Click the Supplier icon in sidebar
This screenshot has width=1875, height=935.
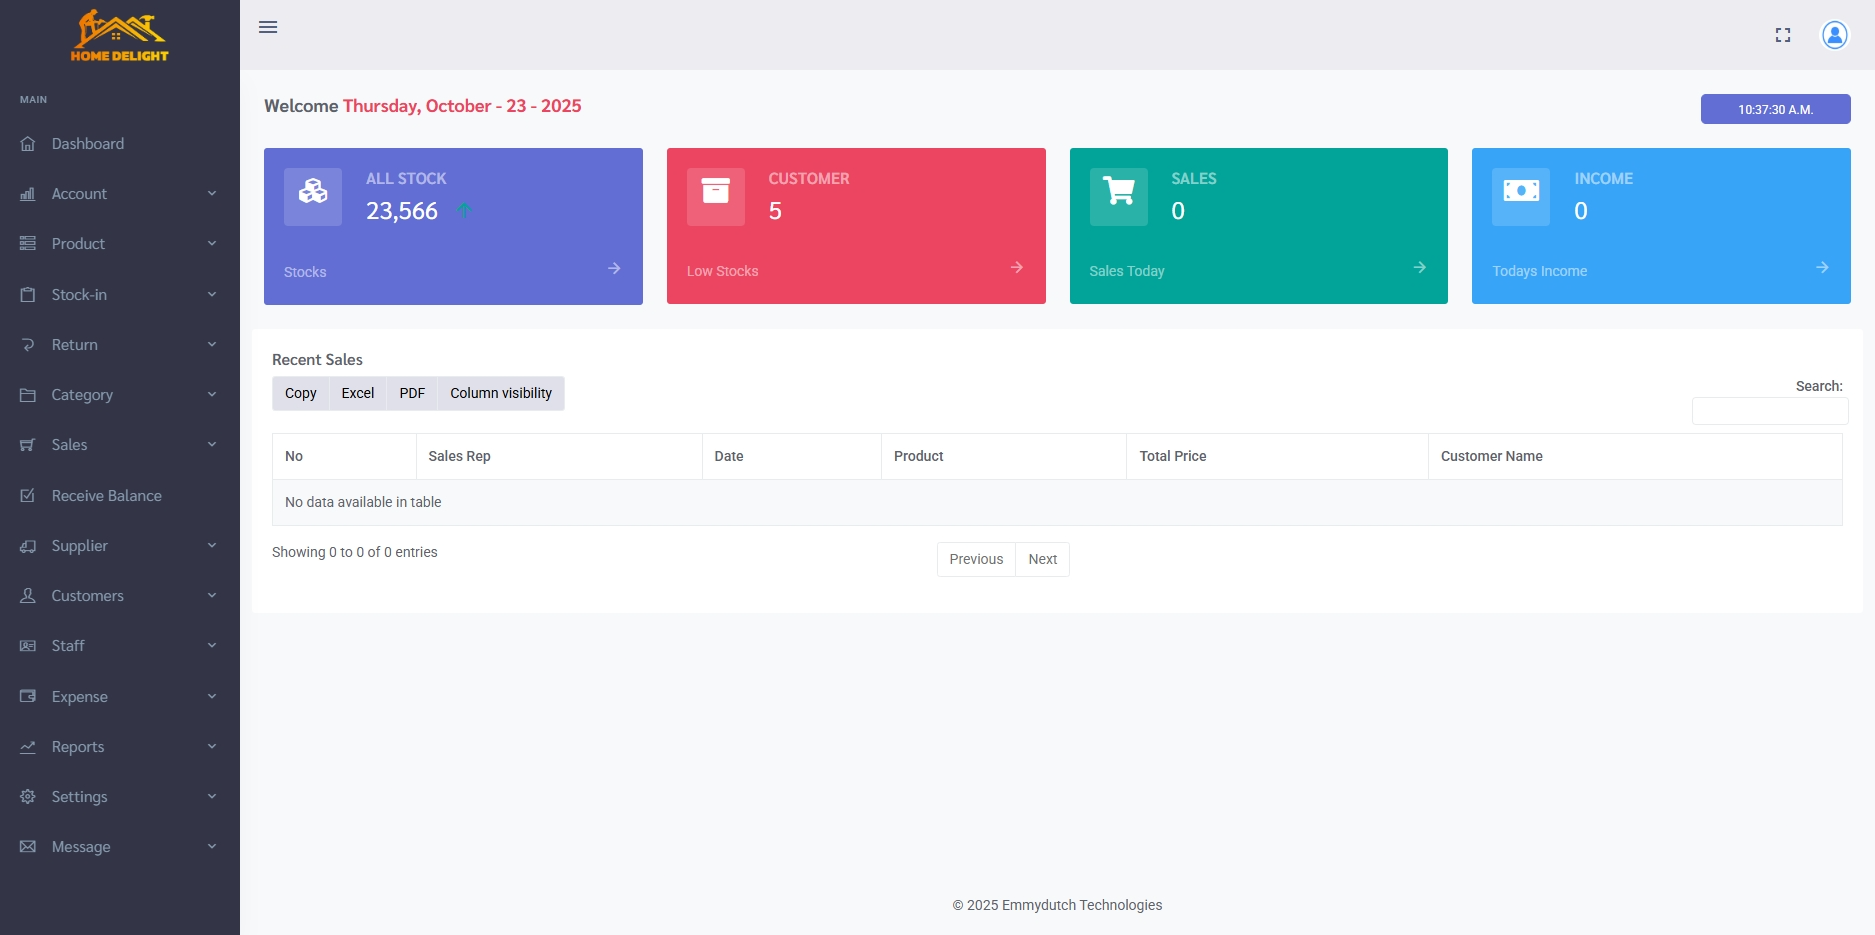(x=28, y=546)
